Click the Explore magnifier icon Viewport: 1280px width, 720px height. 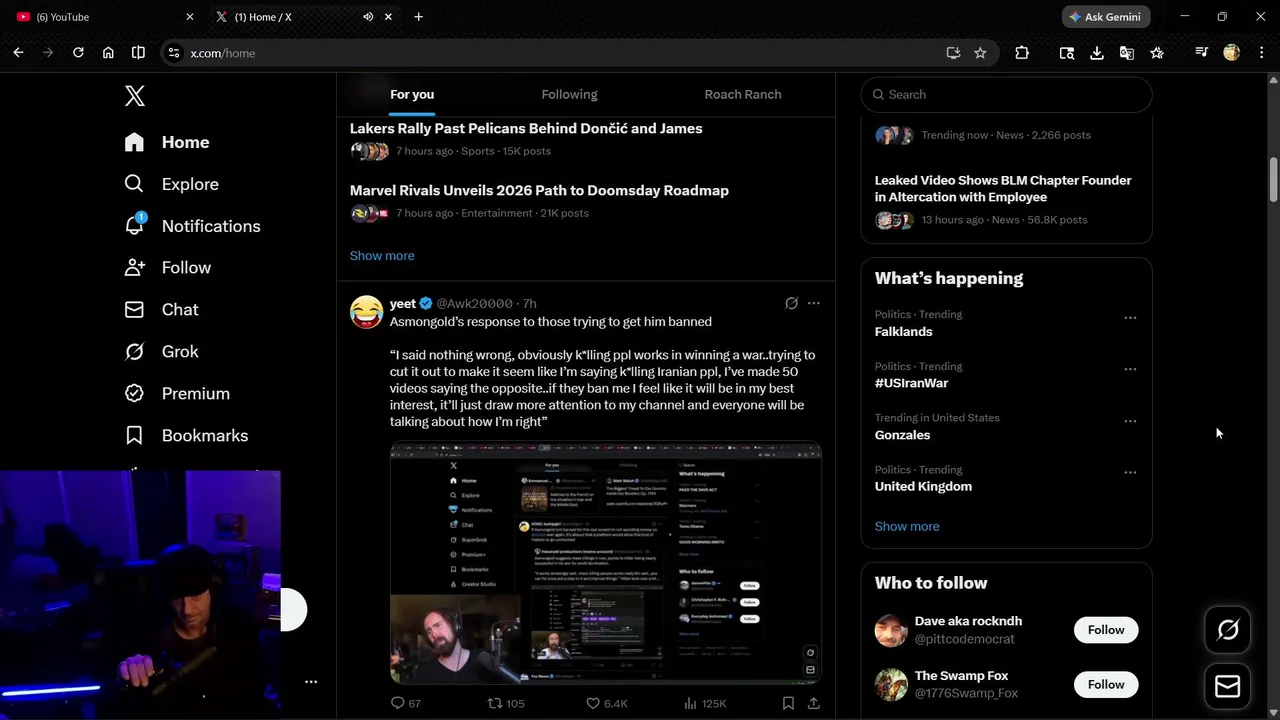134,183
